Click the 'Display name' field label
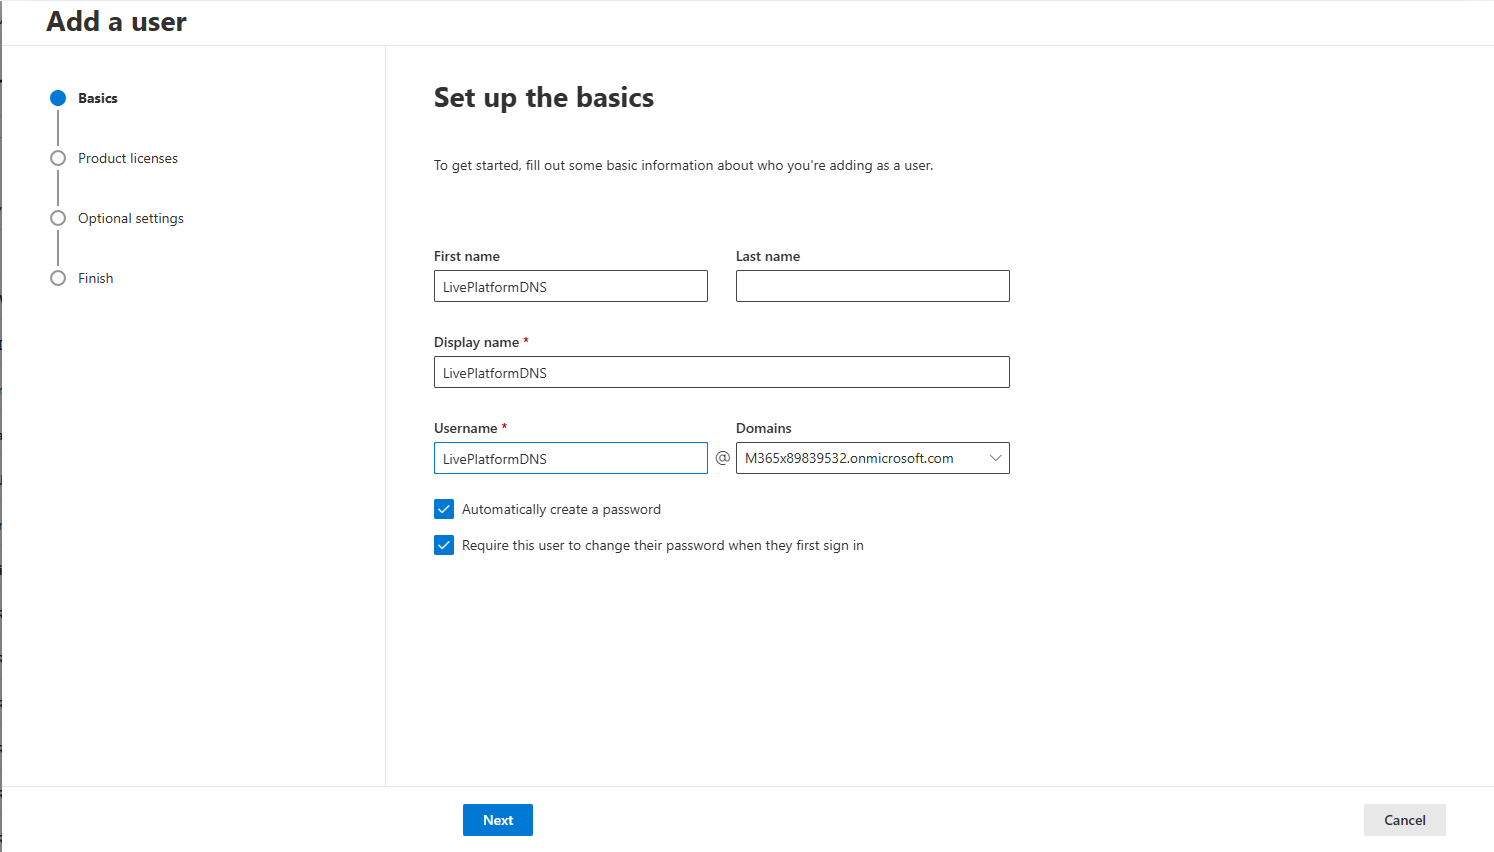This screenshot has height=852, width=1494. coord(476,342)
